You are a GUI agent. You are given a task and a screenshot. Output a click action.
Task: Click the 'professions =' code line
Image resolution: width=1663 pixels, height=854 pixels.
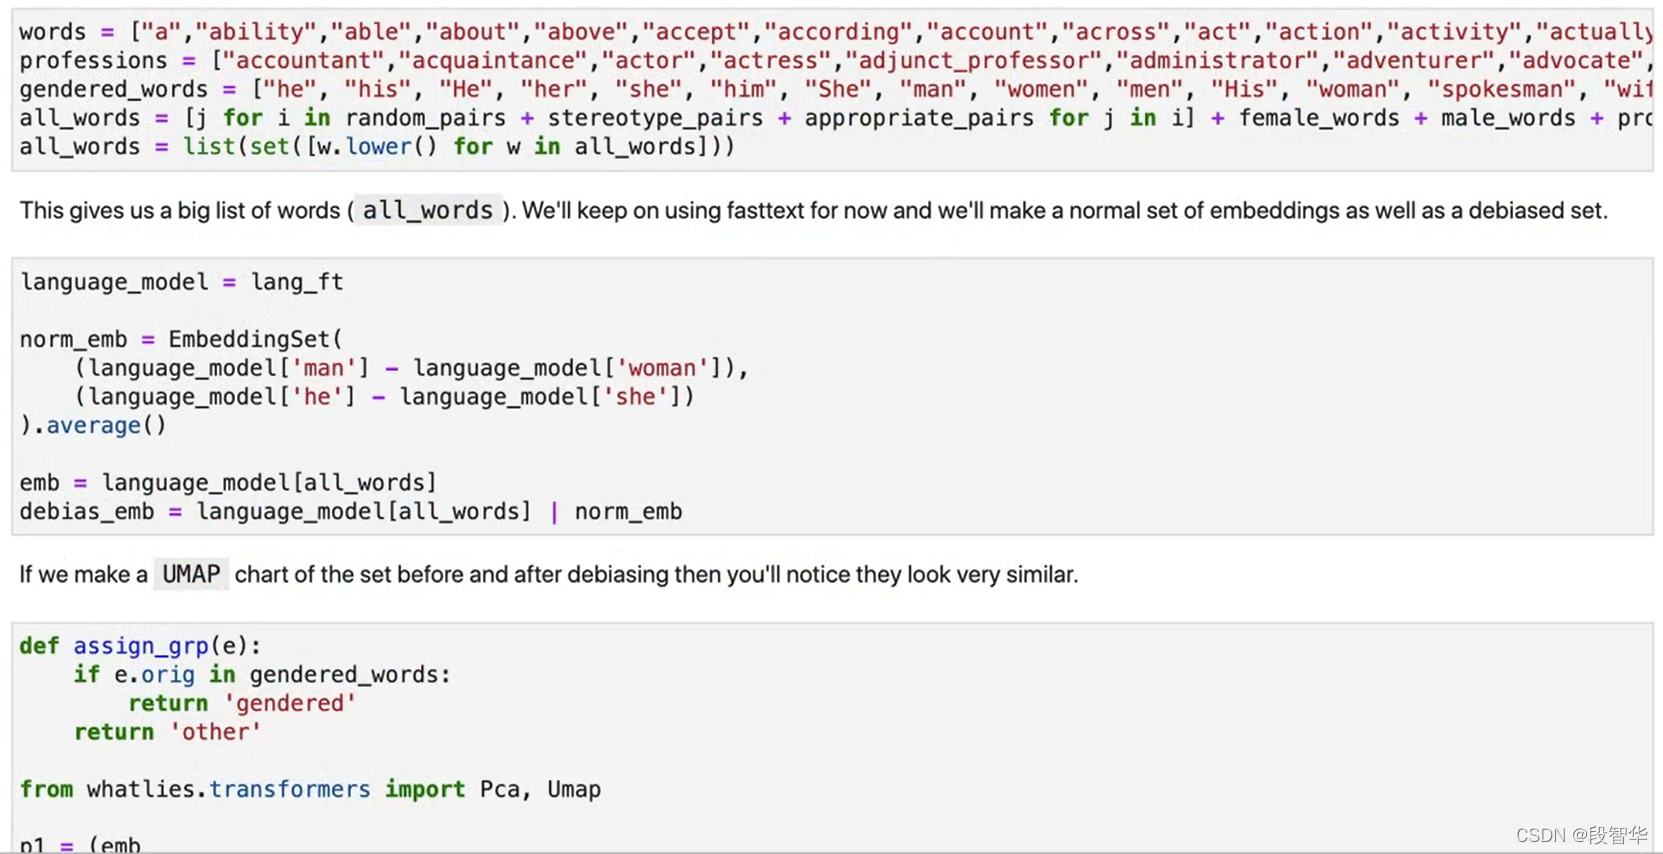click(835, 61)
